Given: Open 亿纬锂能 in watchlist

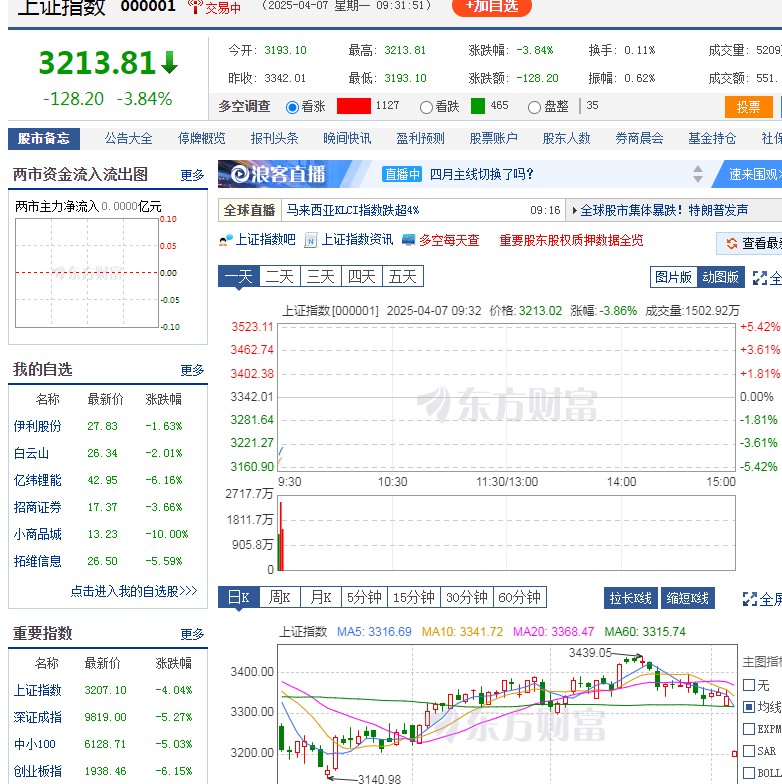Looking at the screenshot, I should (38, 480).
